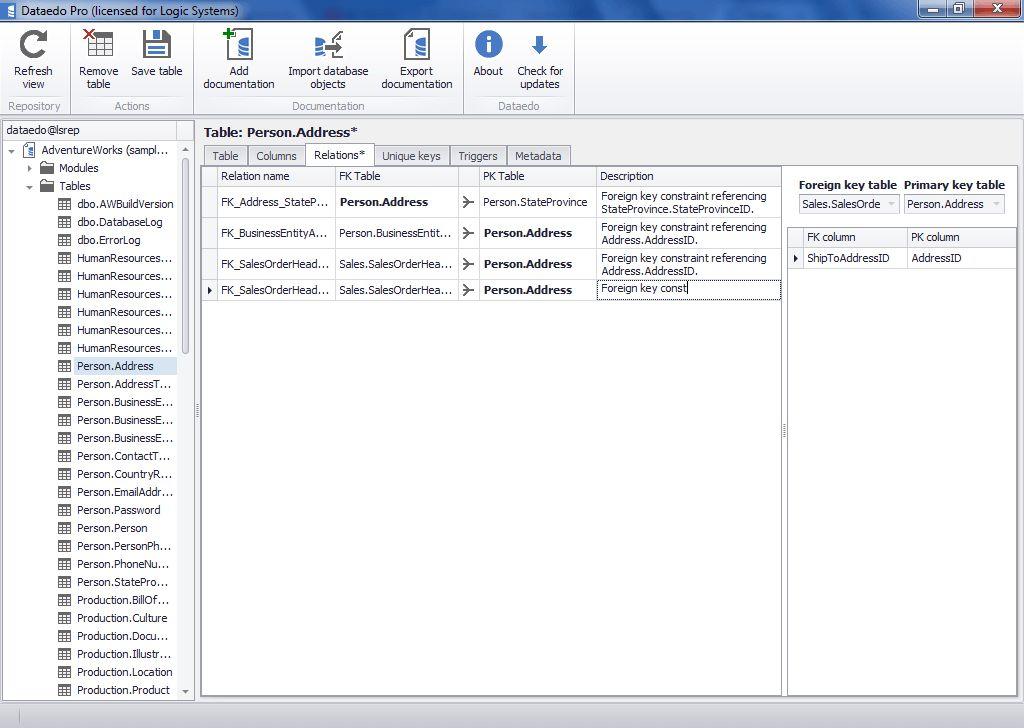Click the tree scroll-down arrow
Screen dimensions: 1024x728
tap(185, 691)
